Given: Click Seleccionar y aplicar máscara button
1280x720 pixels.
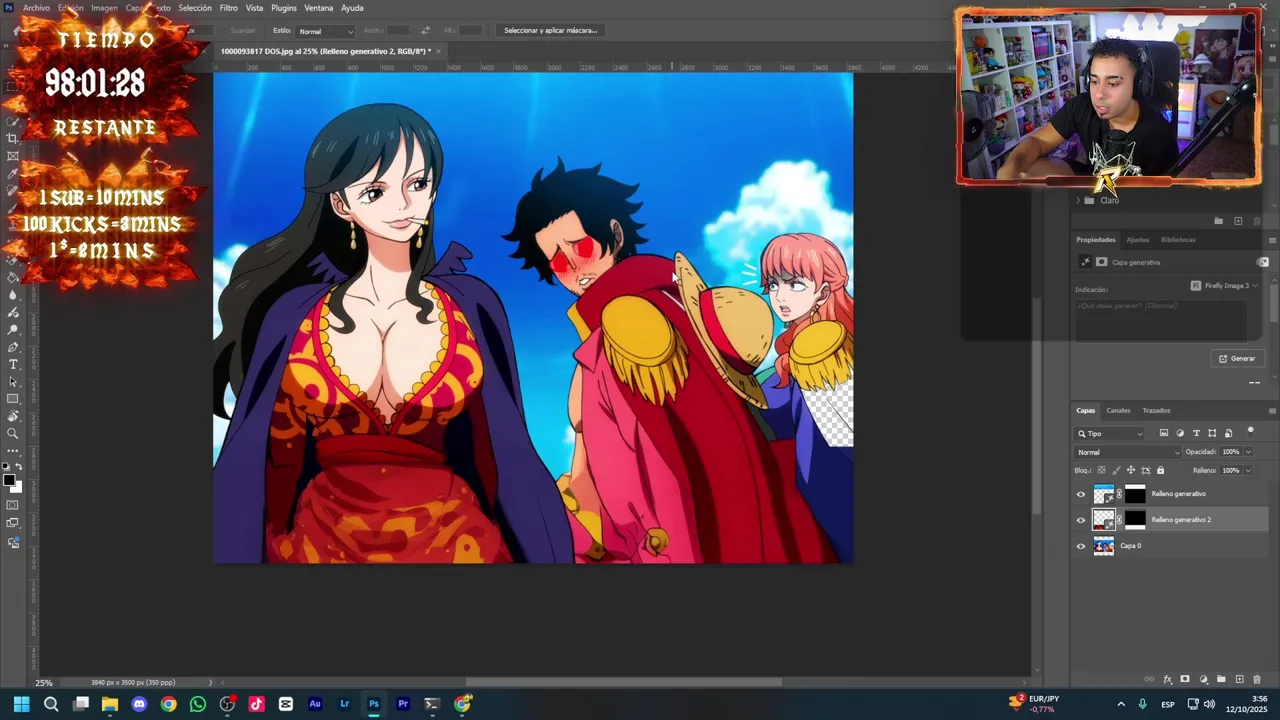Looking at the screenshot, I should [550, 31].
